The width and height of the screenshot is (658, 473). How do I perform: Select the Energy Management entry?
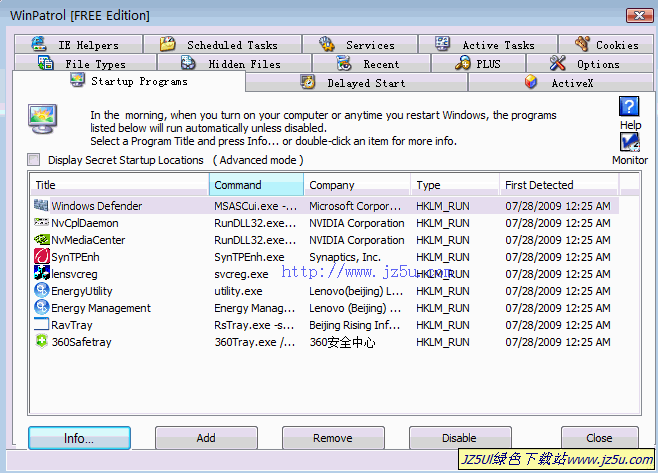tap(324, 308)
